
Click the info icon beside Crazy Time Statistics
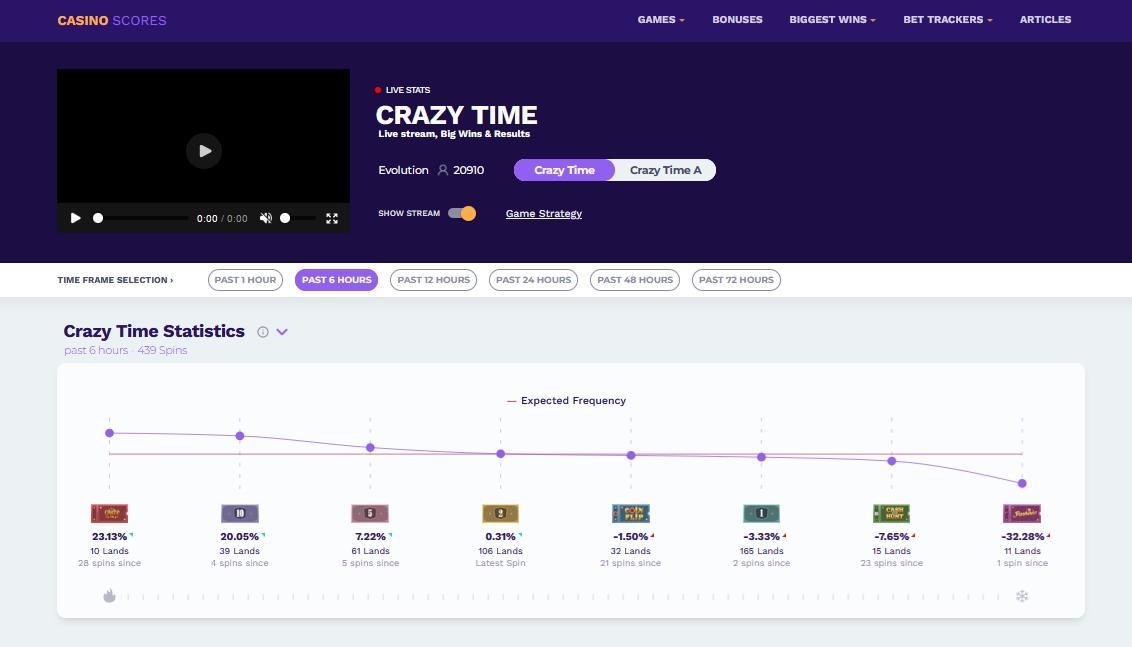[x=263, y=332]
